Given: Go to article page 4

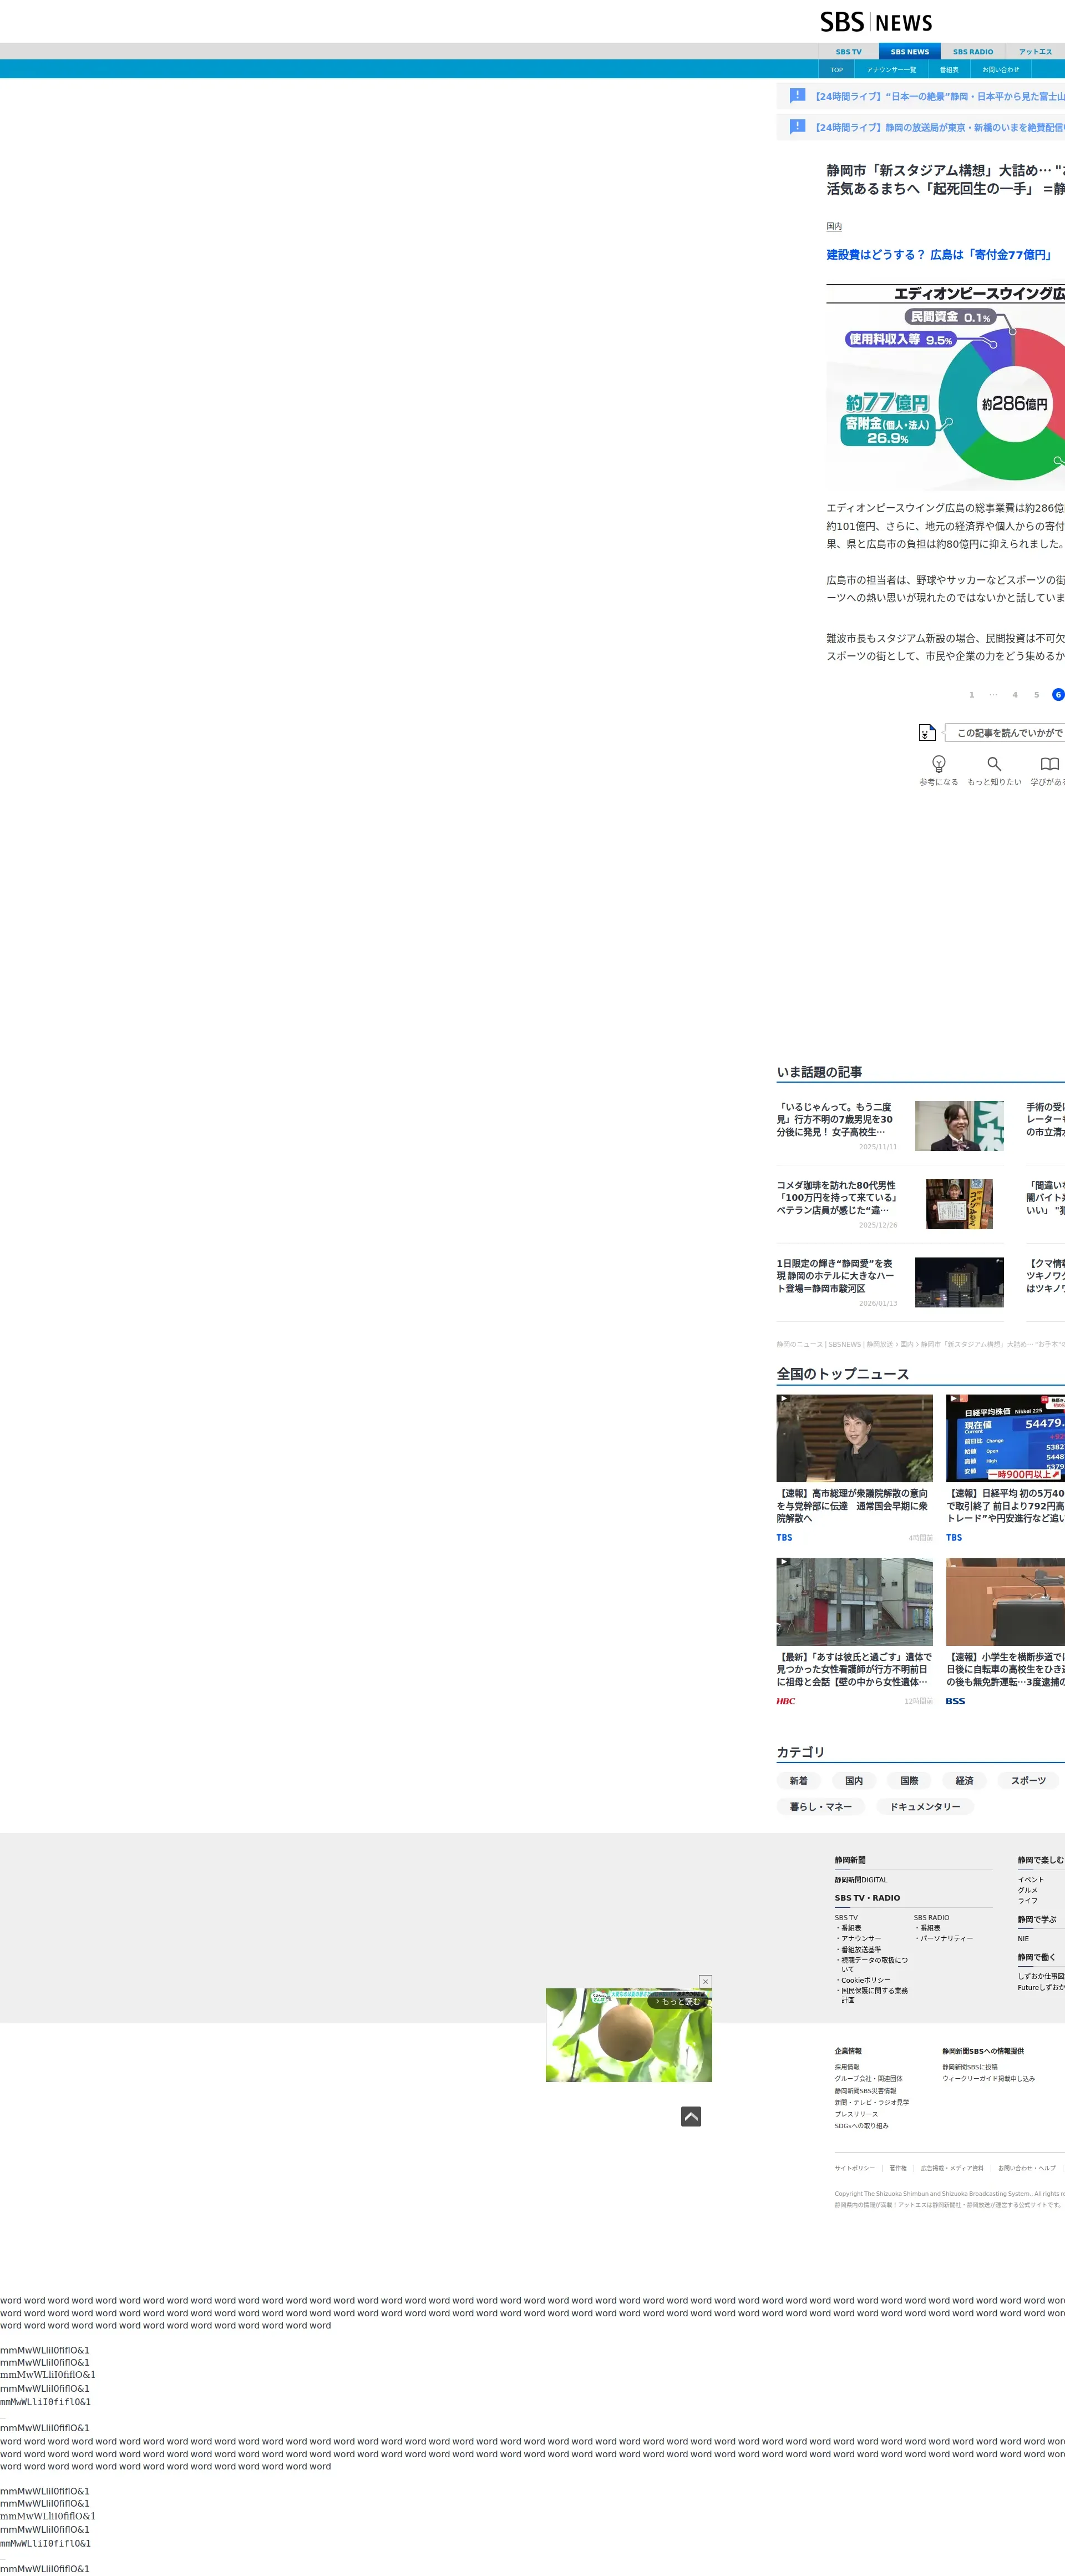Looking at the screenshot, I should tap(1014, 694).
